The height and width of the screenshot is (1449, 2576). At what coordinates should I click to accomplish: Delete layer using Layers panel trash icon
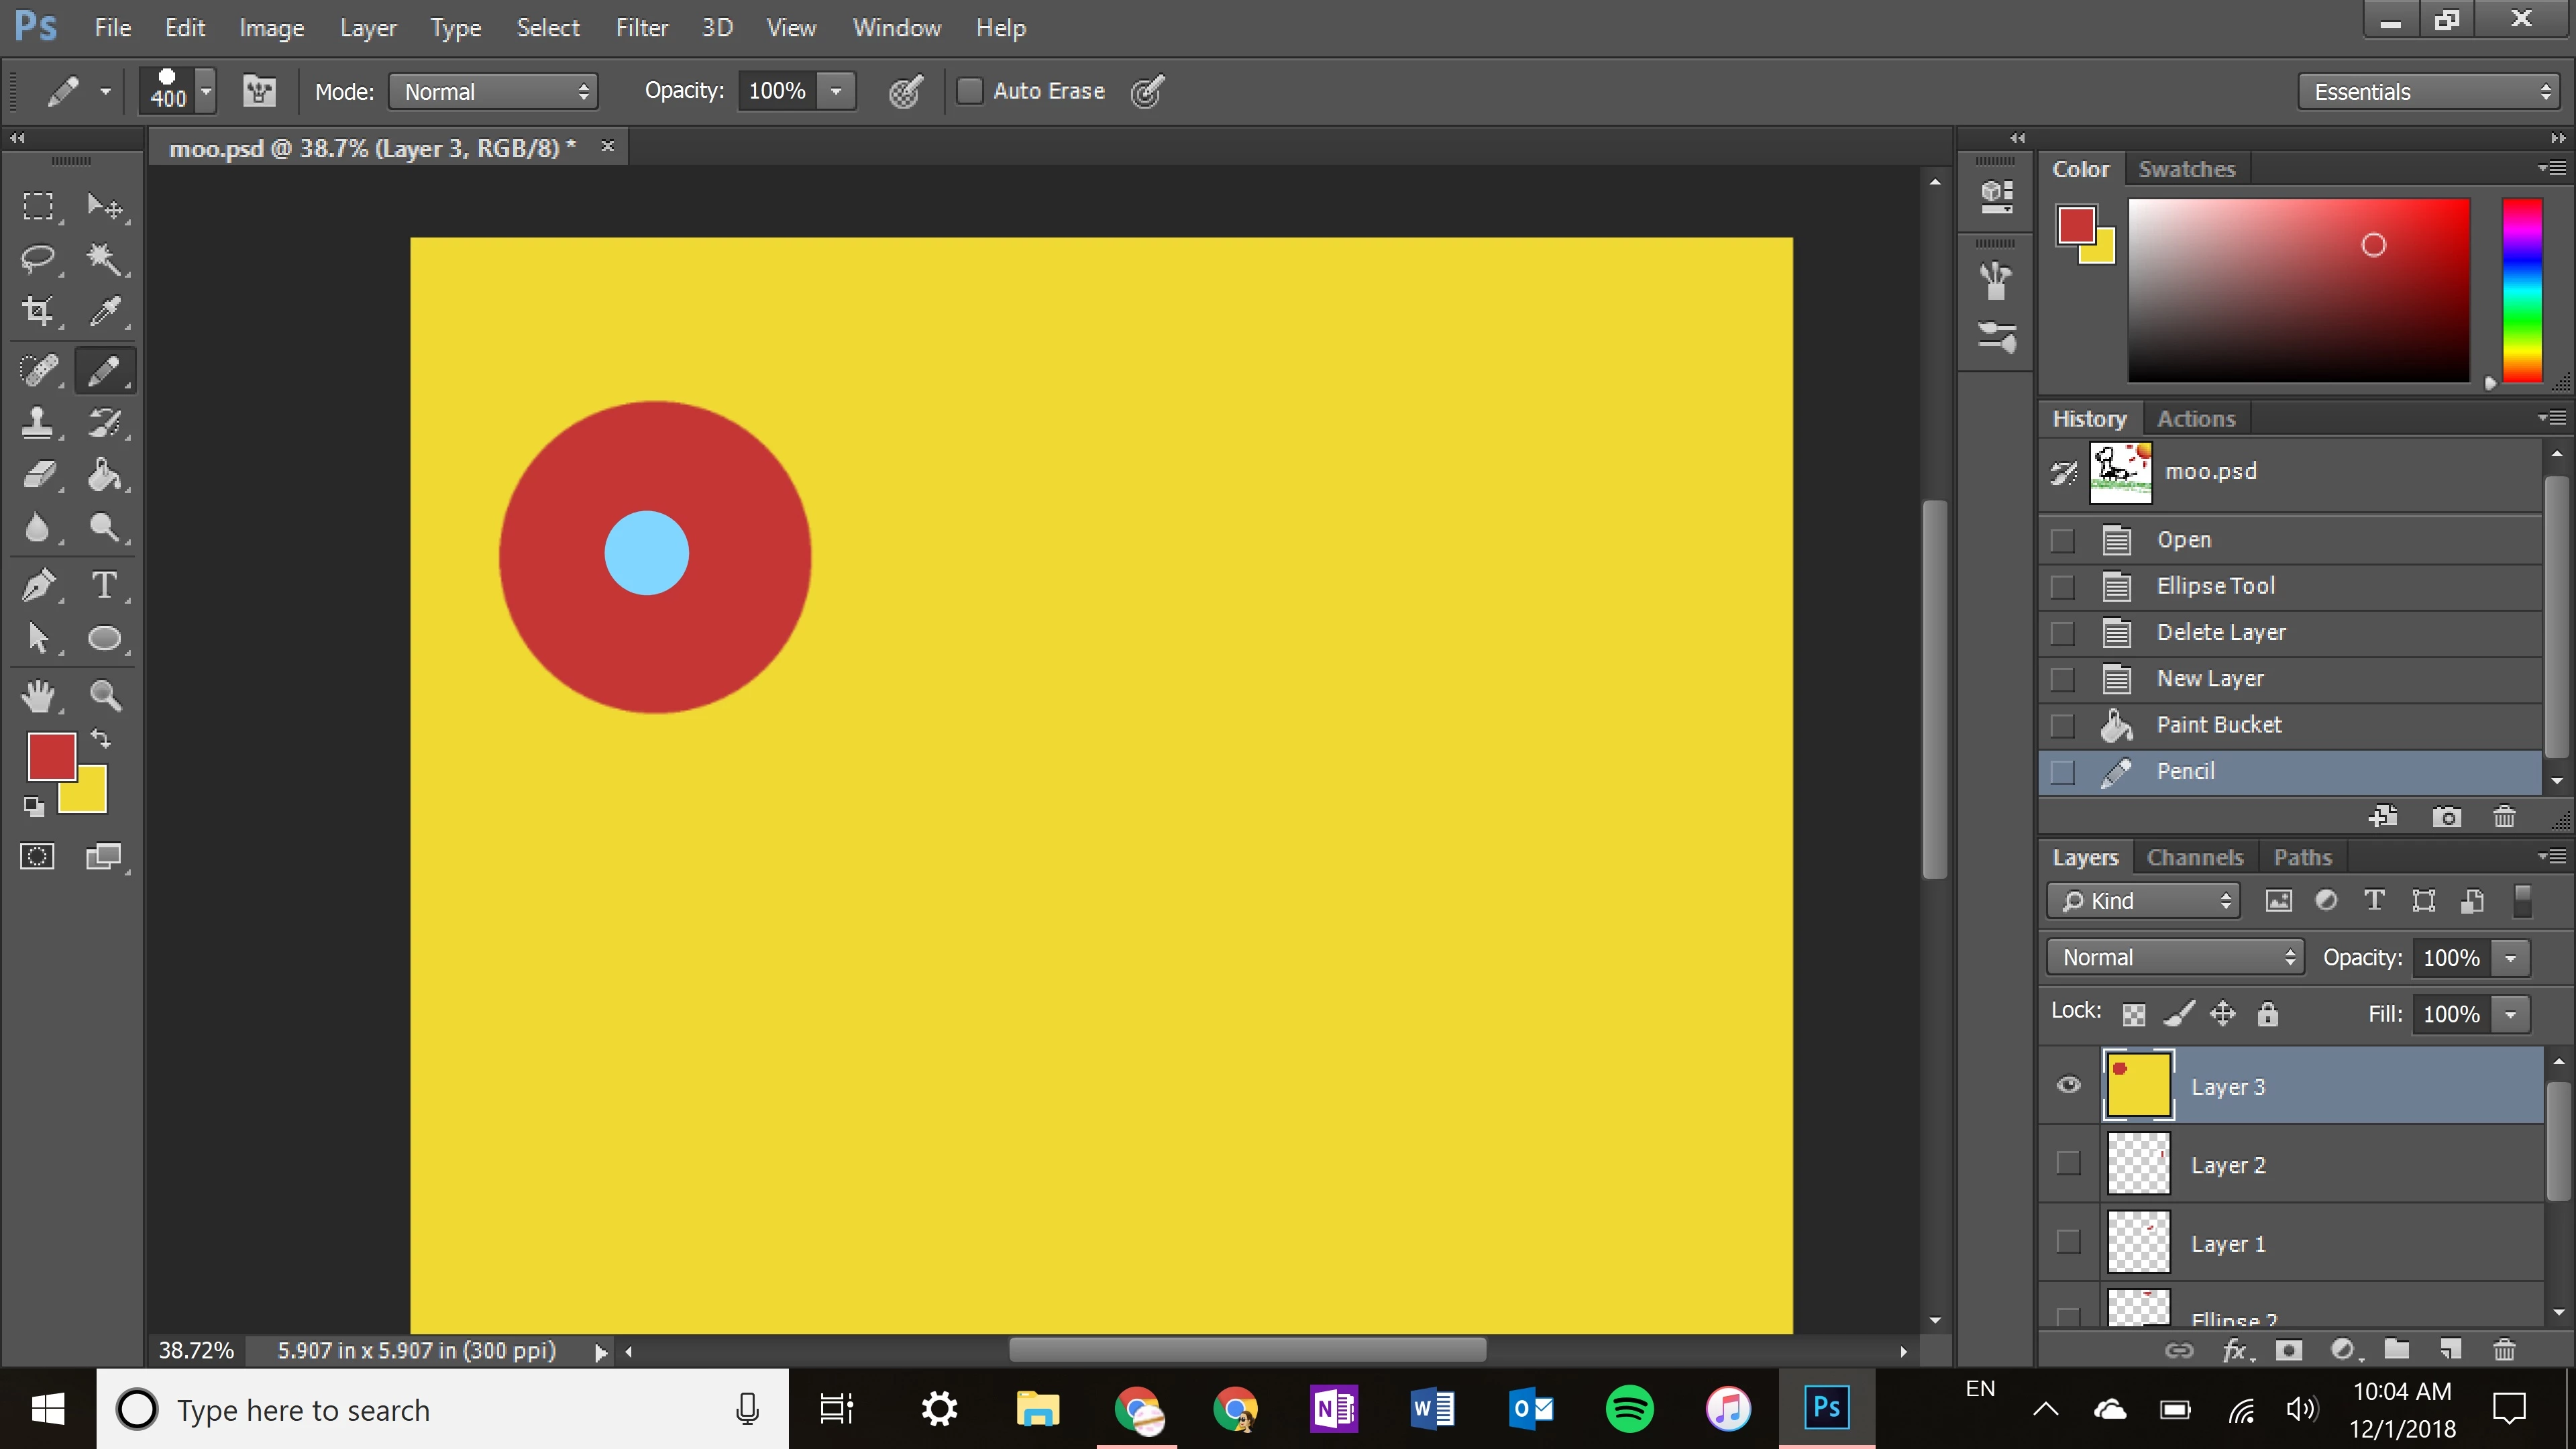pos(2504,1350)
